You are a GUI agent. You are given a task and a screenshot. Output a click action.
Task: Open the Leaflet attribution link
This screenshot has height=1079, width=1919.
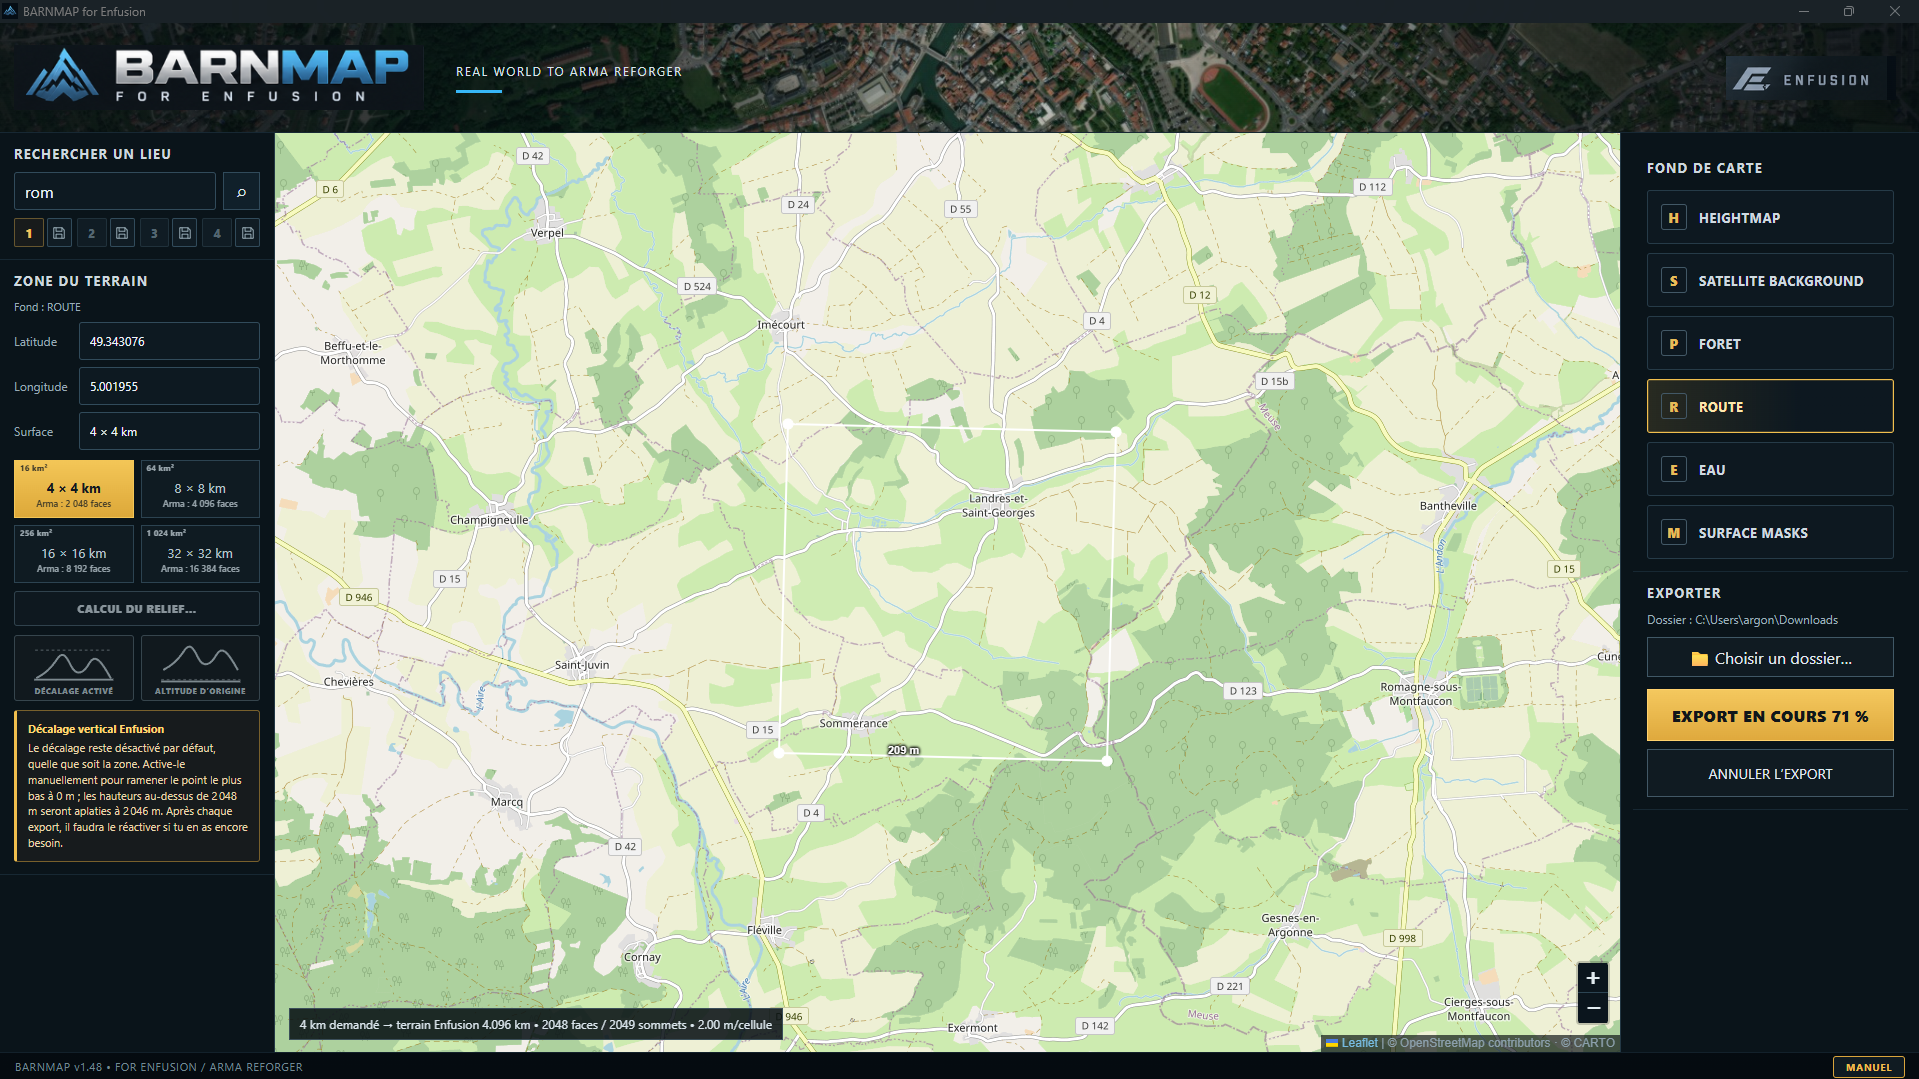(1359, 1043)
